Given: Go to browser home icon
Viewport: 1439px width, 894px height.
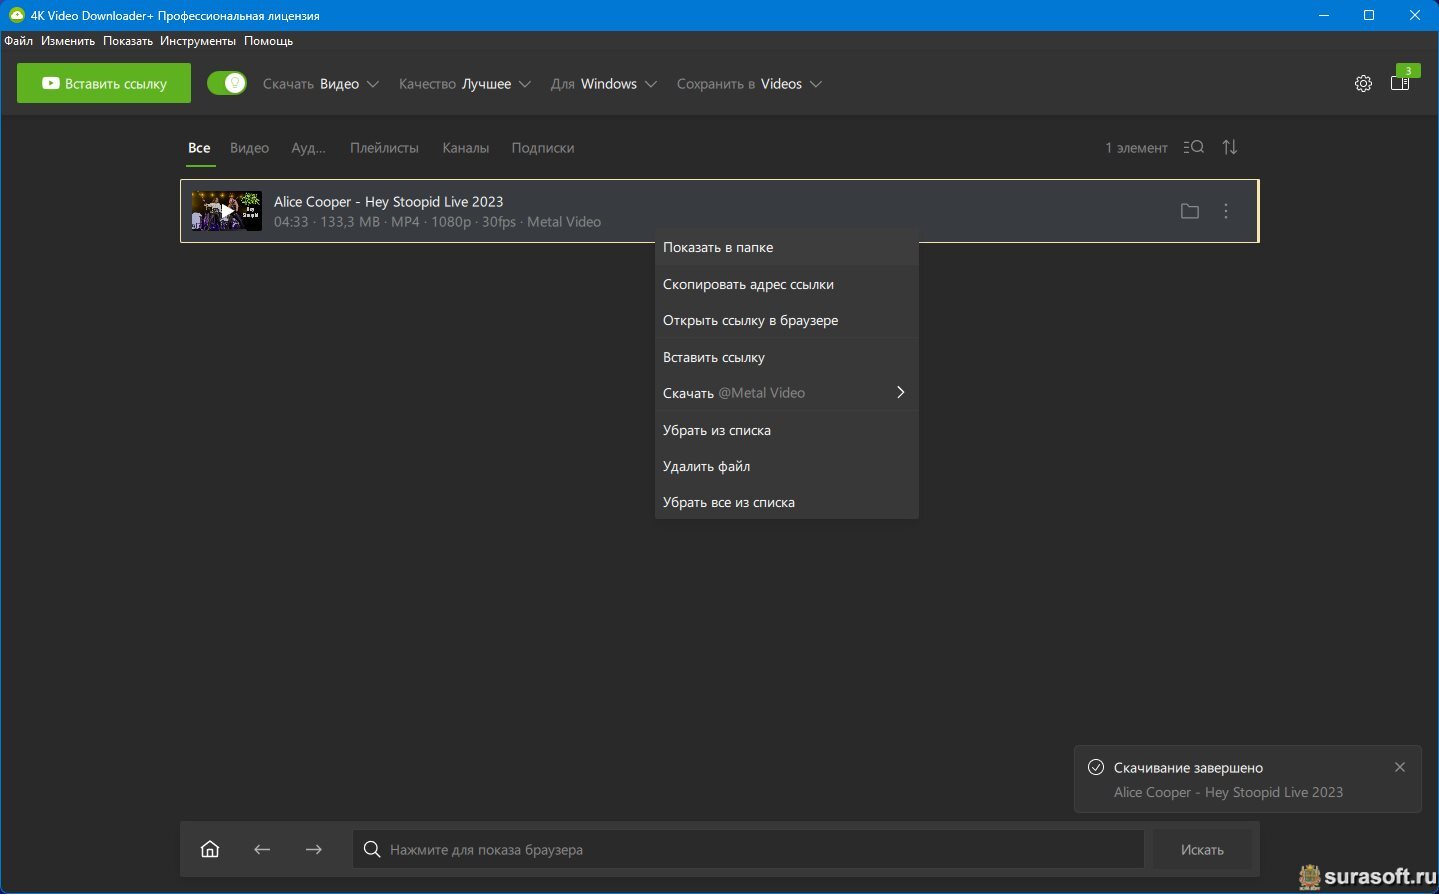Looking at the screenshot, I should click(210, 849).
